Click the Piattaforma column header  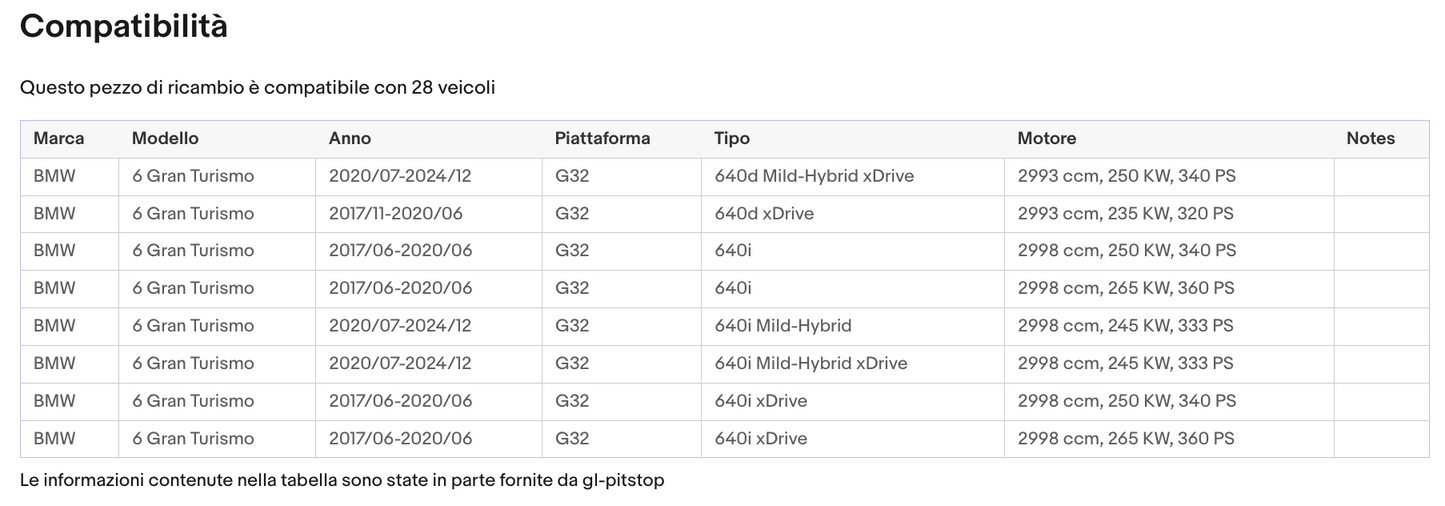602,139
